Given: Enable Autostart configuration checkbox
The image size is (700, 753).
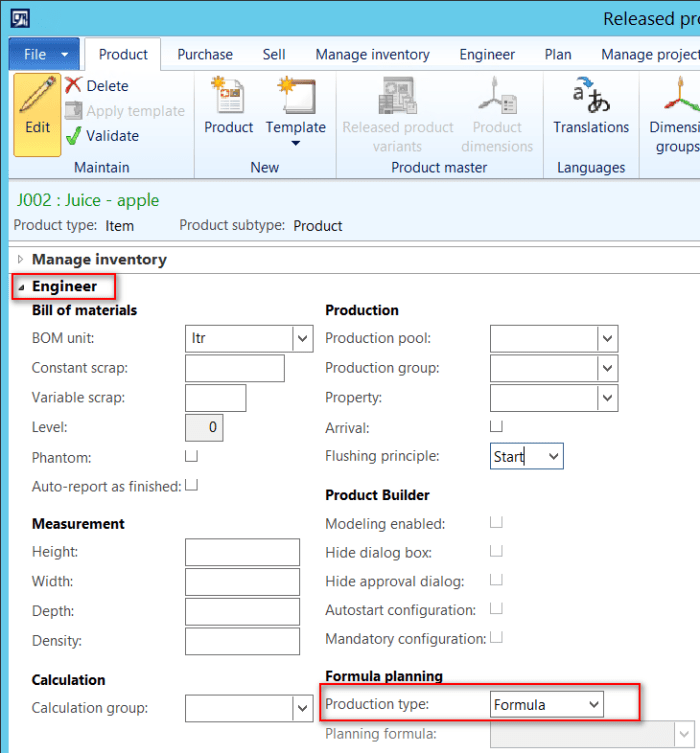Looking at the screenshot, I should (x=496, y=608).
